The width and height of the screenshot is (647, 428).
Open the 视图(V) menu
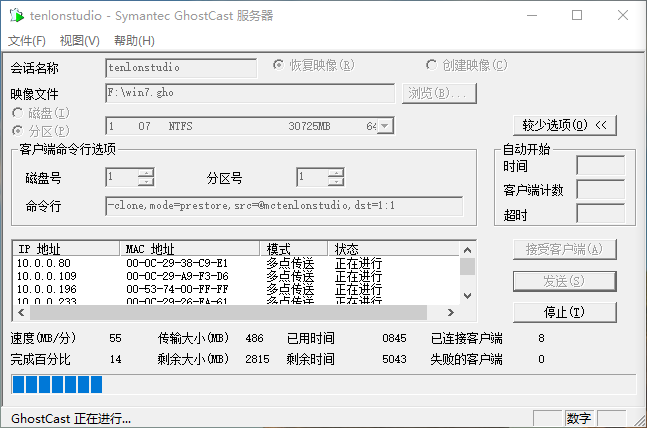pyautogui.click(x=80, y=40)
